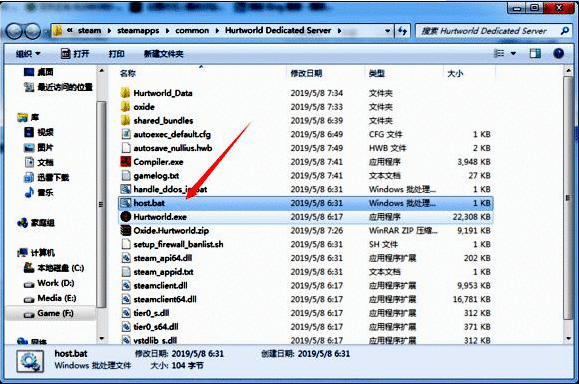The height and width of the screenshot is (384, 579).
Task: Select 计算机 in navigation pane
Action: tap(36, 253)
